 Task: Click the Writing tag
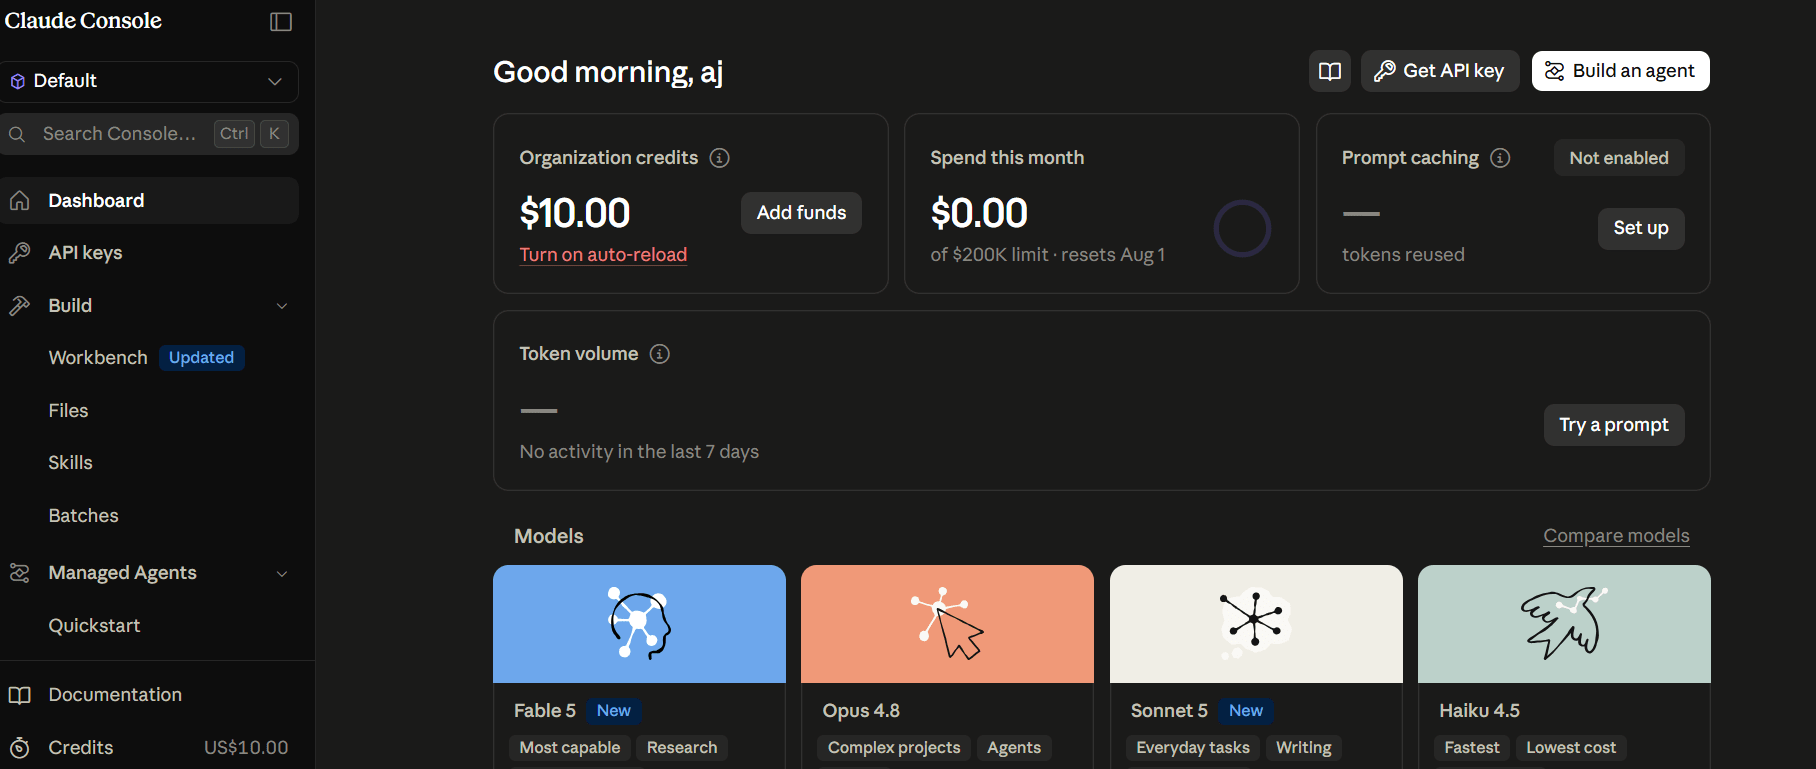coord(1304,748)
